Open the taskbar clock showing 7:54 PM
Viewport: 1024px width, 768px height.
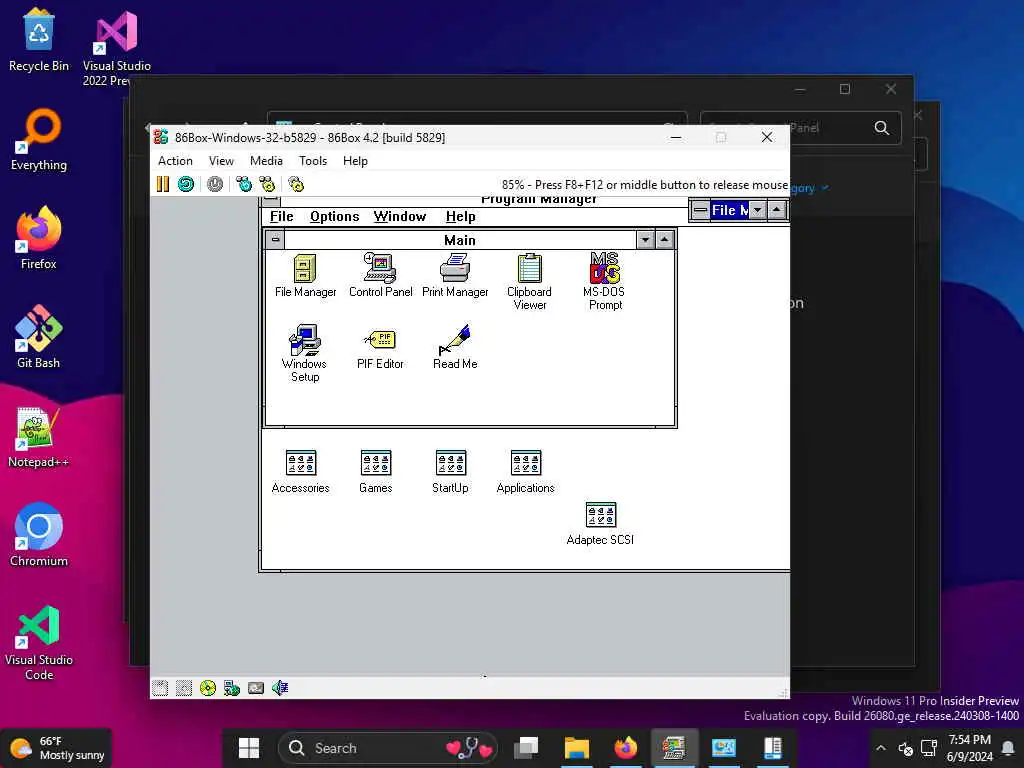(x=970, y=748)
